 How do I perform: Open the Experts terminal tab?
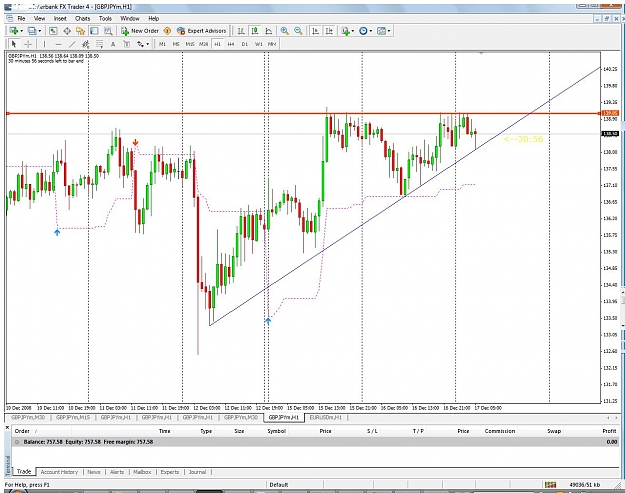(x=169, y=472)
